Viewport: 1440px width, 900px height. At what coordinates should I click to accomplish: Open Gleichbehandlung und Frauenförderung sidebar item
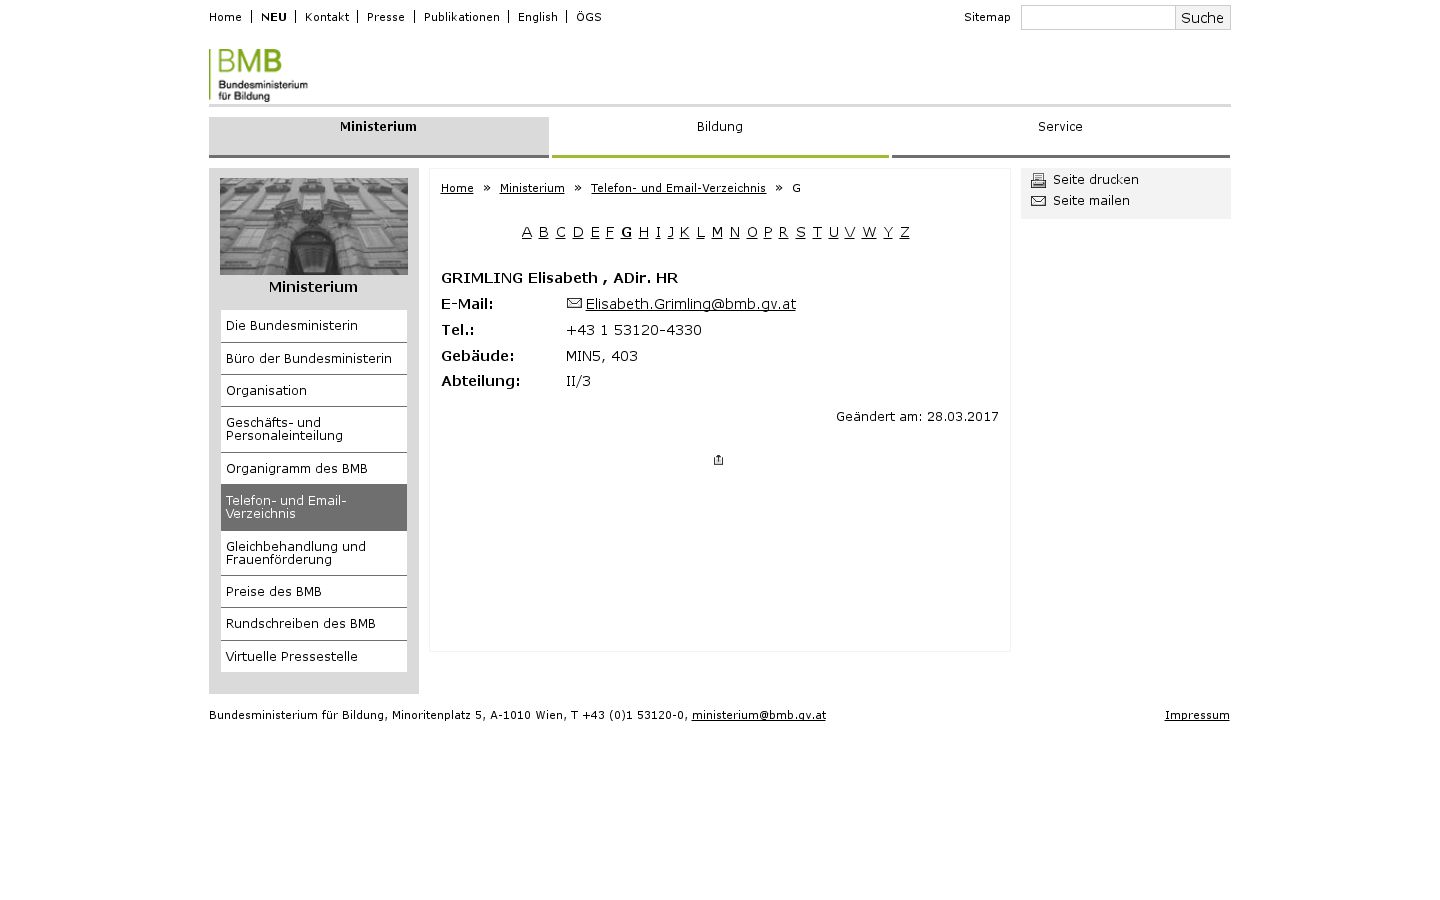(x=314, y=553)
